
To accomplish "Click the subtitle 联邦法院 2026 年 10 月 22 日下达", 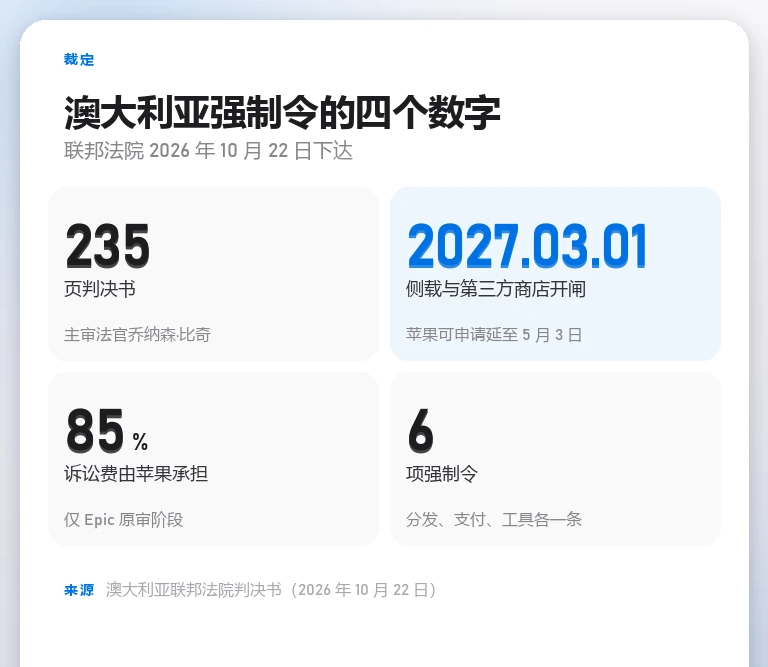I will click(x=208, y=151).
